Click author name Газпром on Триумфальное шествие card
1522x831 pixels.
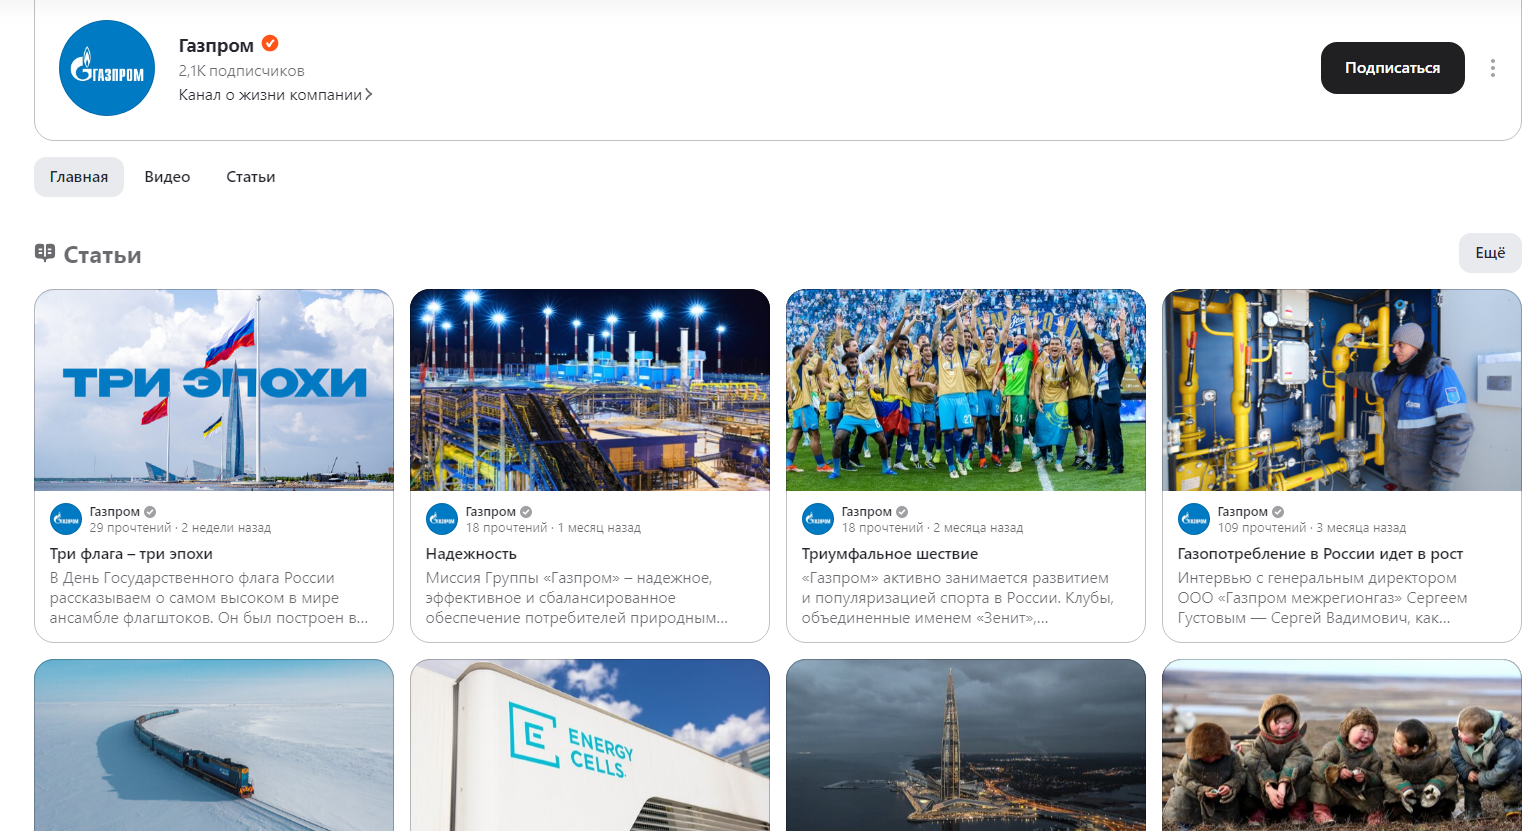(867, 512)
